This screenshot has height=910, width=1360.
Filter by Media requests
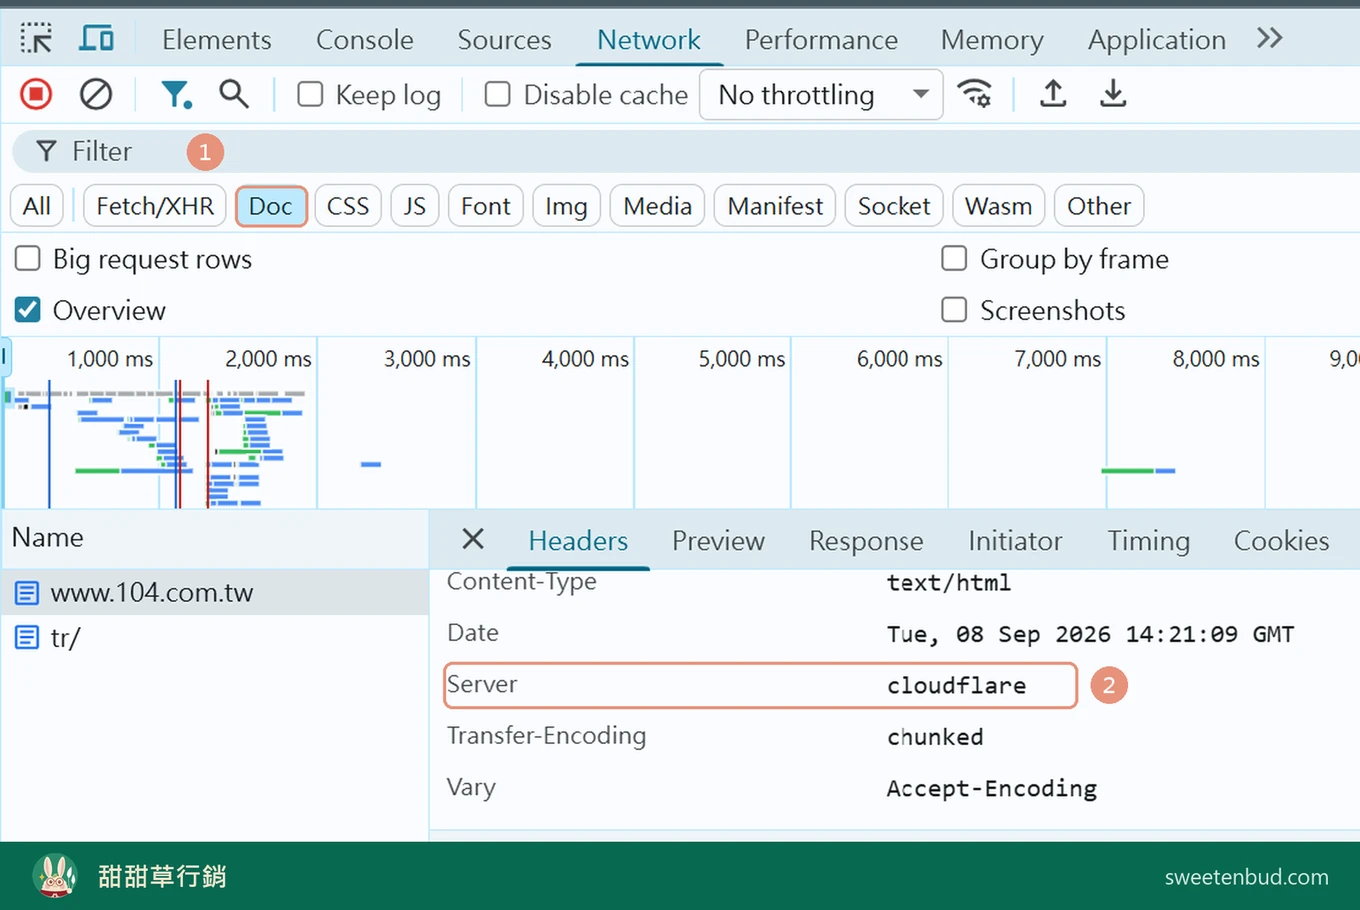[x=657, y=206]
